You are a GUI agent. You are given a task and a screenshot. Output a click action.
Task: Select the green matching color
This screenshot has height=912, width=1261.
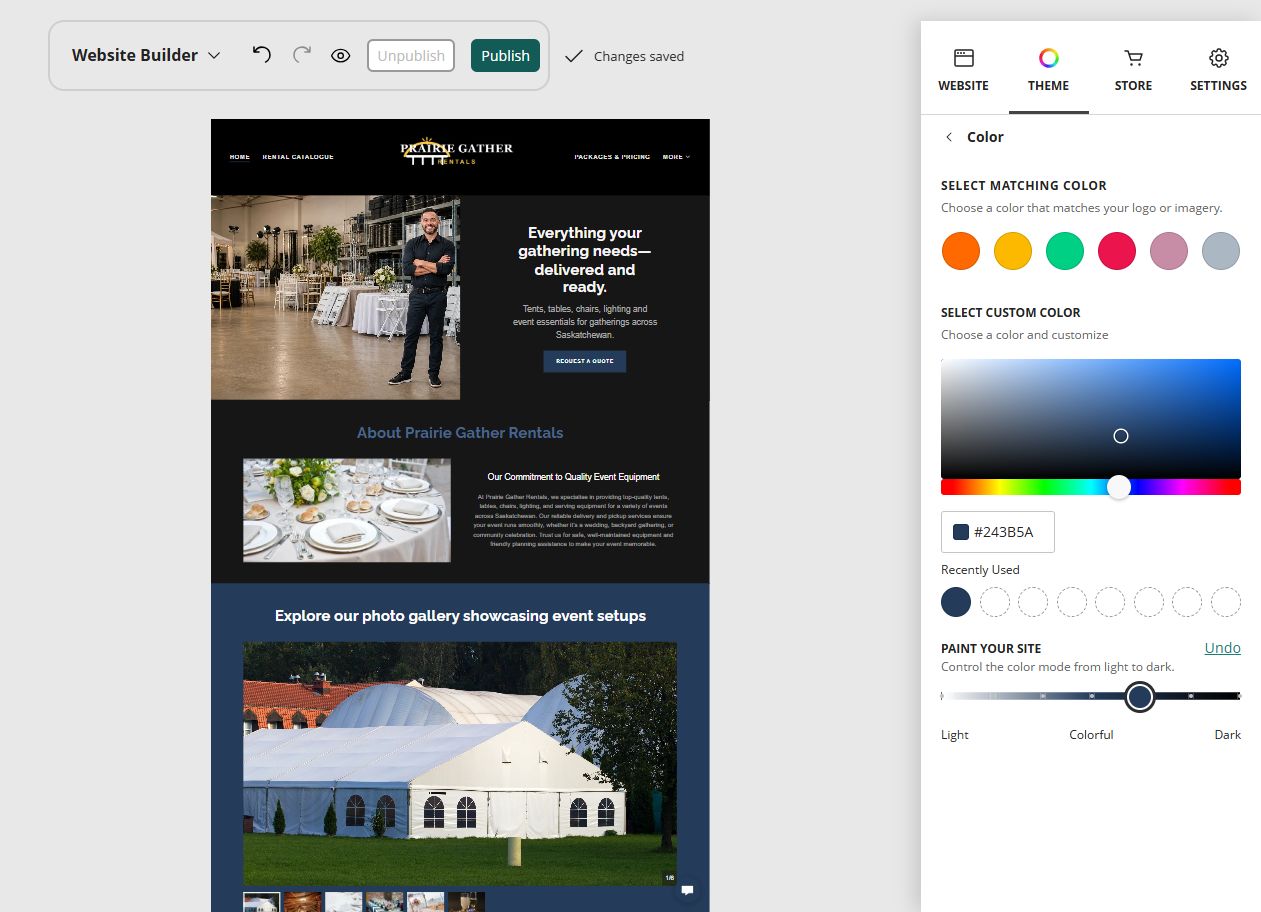tap(1065, 251)
